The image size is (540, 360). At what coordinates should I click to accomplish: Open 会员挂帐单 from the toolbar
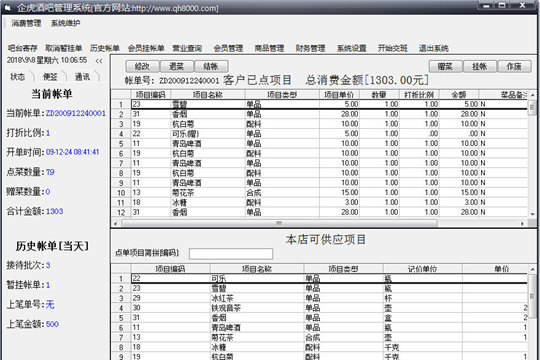[x=146, y=48]
